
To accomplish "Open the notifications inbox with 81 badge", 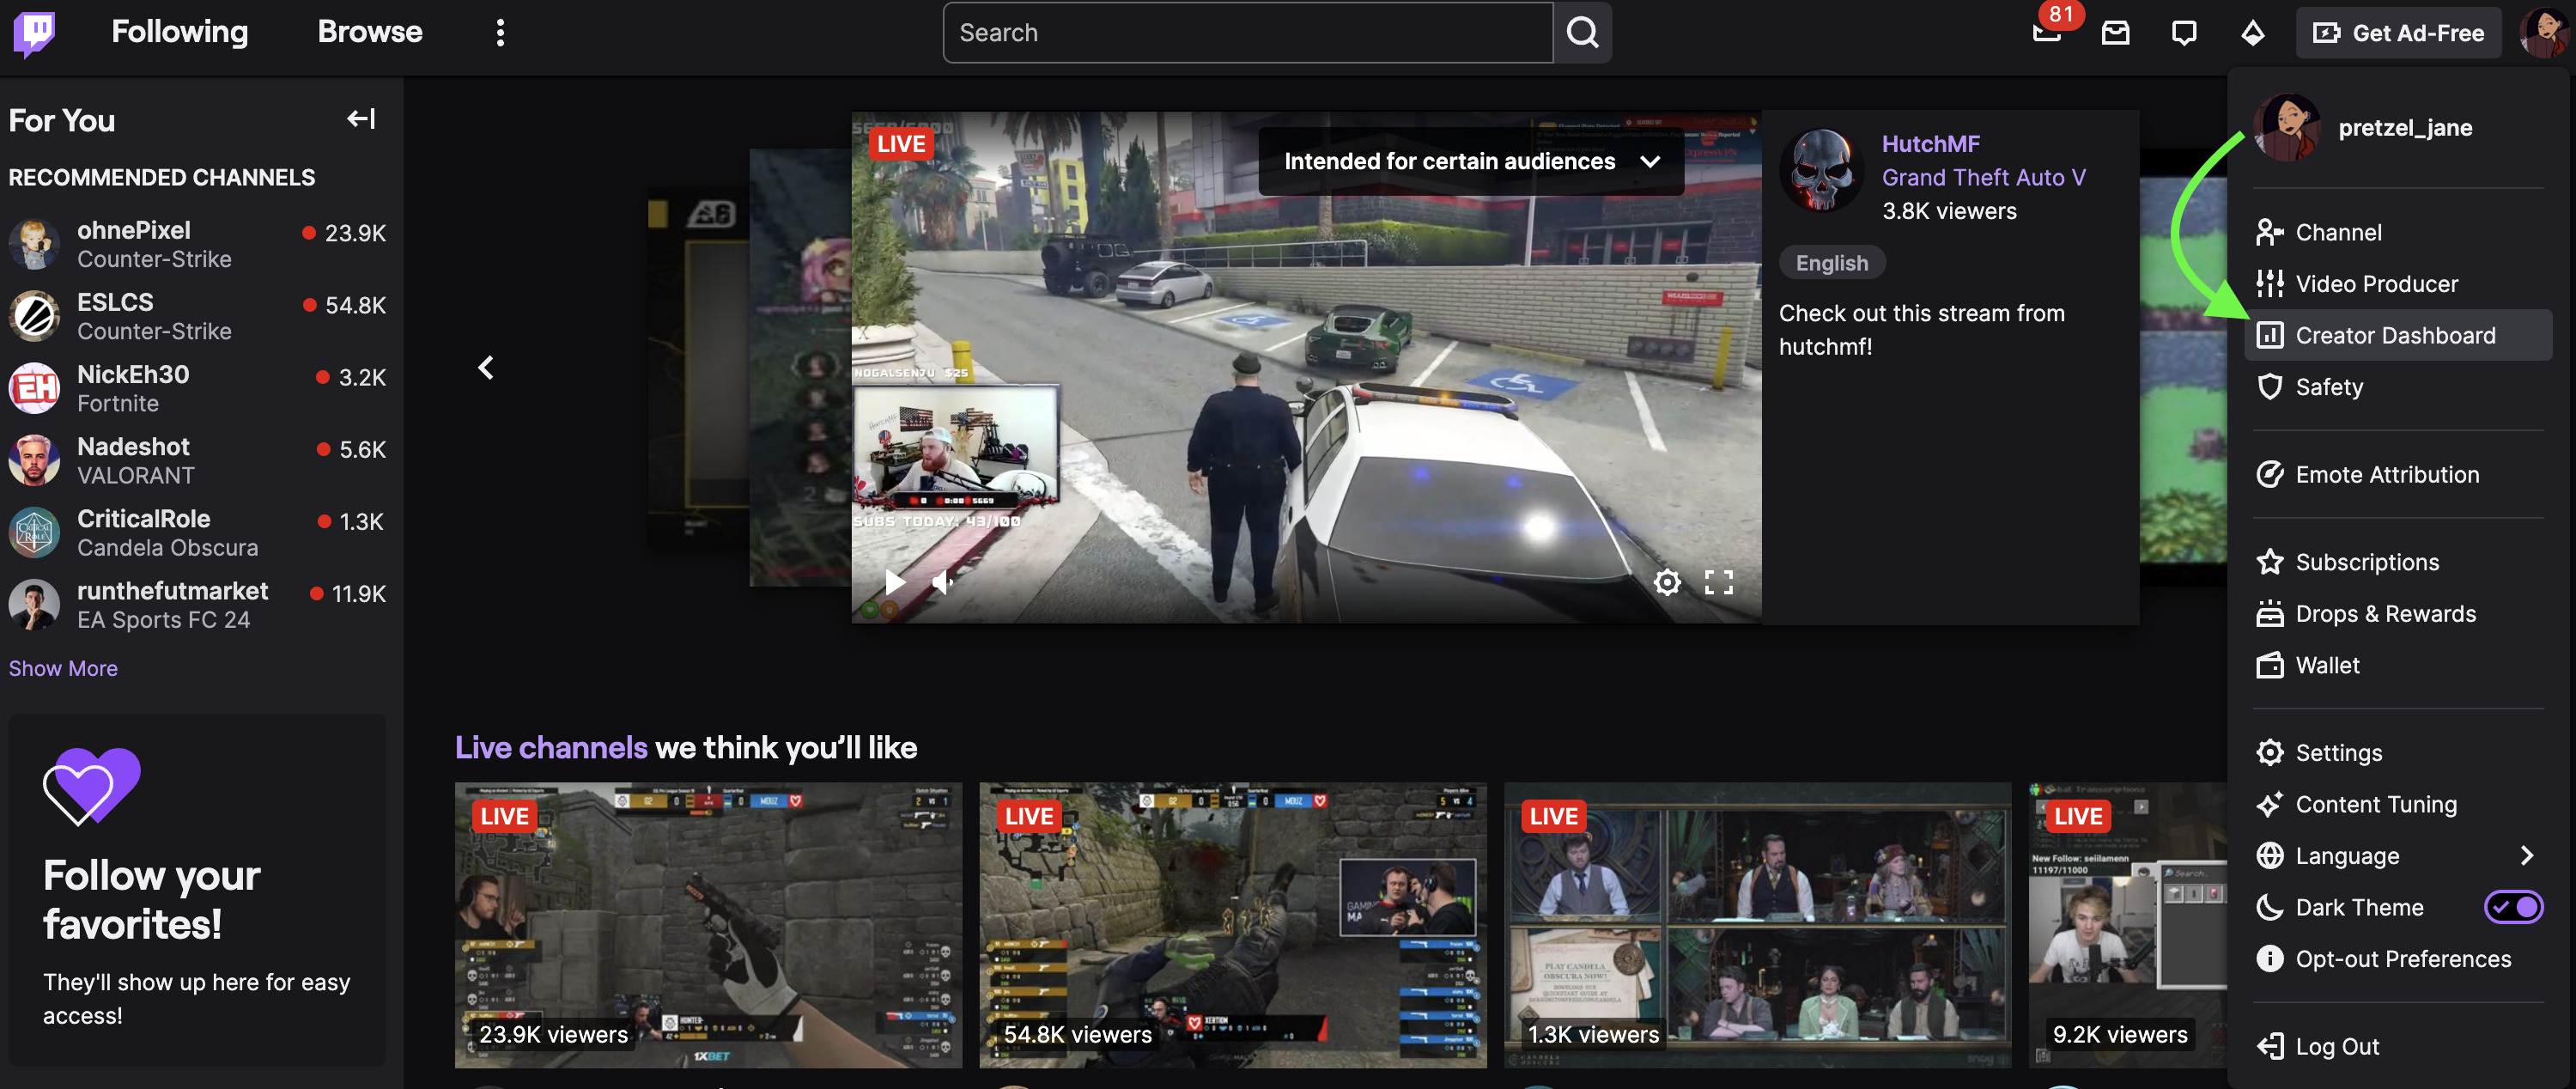I will (2046, 33).
